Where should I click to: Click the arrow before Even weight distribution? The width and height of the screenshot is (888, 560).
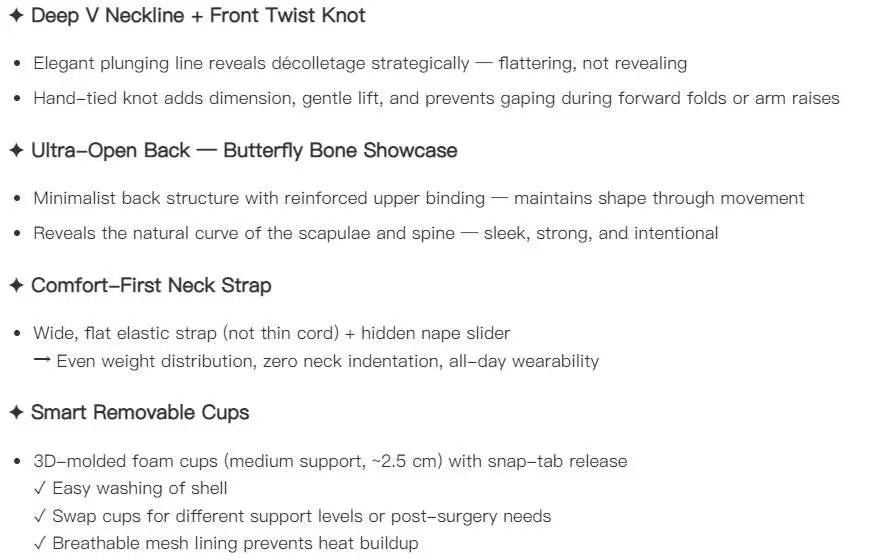coord(42,360)
